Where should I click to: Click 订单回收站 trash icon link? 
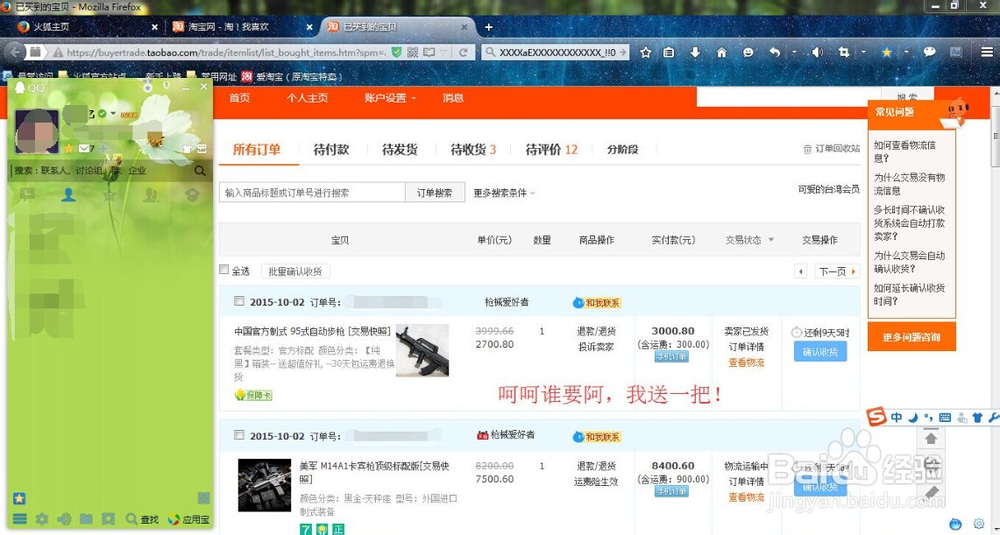[832, 149]
